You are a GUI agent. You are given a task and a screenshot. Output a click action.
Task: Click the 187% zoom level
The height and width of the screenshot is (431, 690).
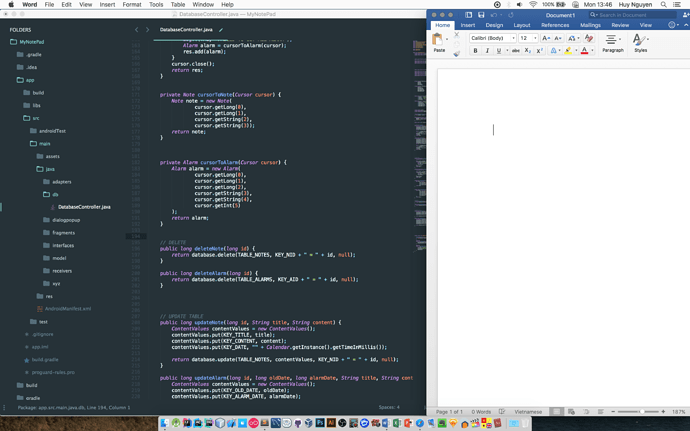[678, 412]
